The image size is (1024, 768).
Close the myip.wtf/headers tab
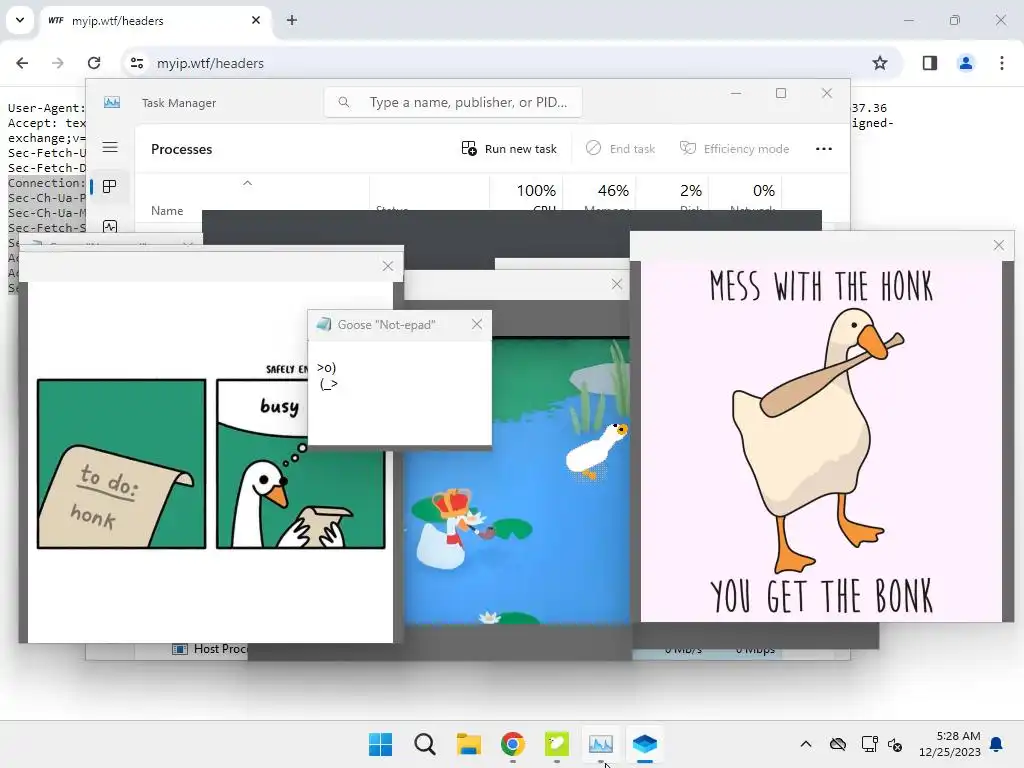tap(256, 20)
